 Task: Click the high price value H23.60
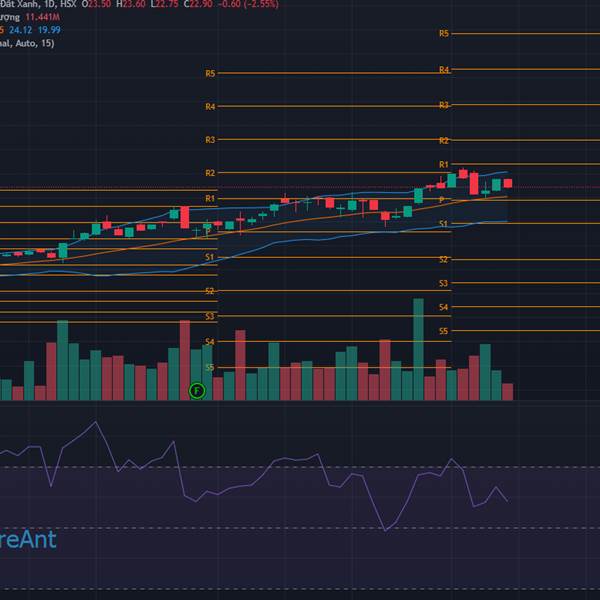coord(130,4)
